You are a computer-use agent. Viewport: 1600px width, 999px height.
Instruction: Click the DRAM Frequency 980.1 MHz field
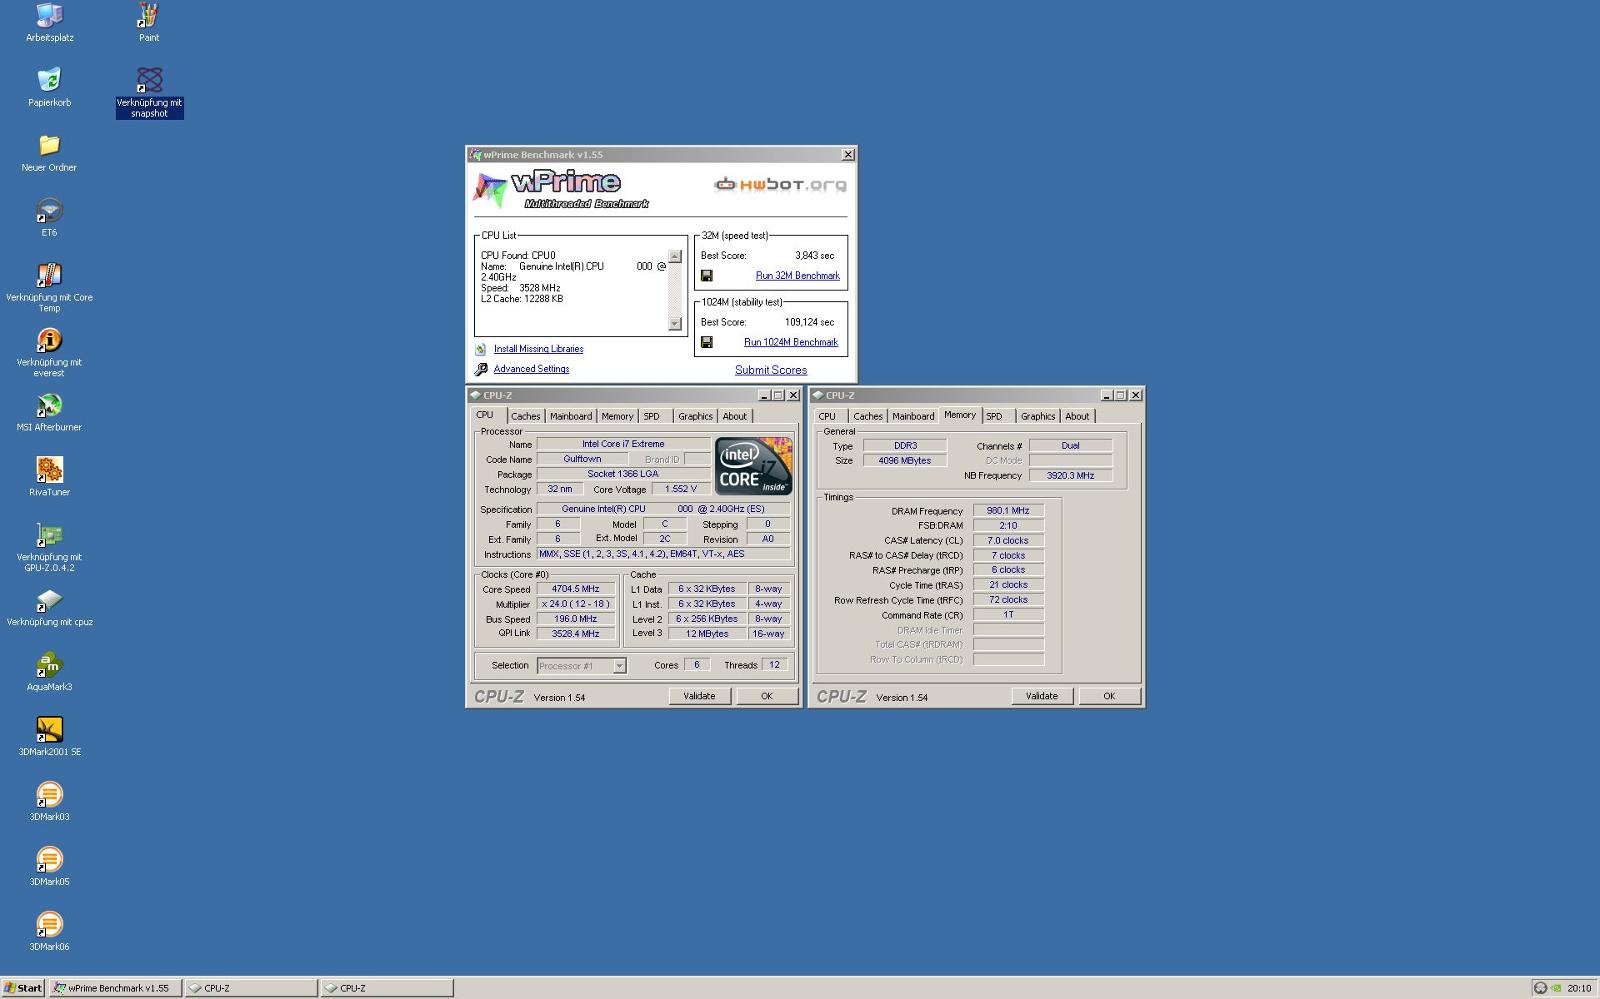coord(1008,511)
